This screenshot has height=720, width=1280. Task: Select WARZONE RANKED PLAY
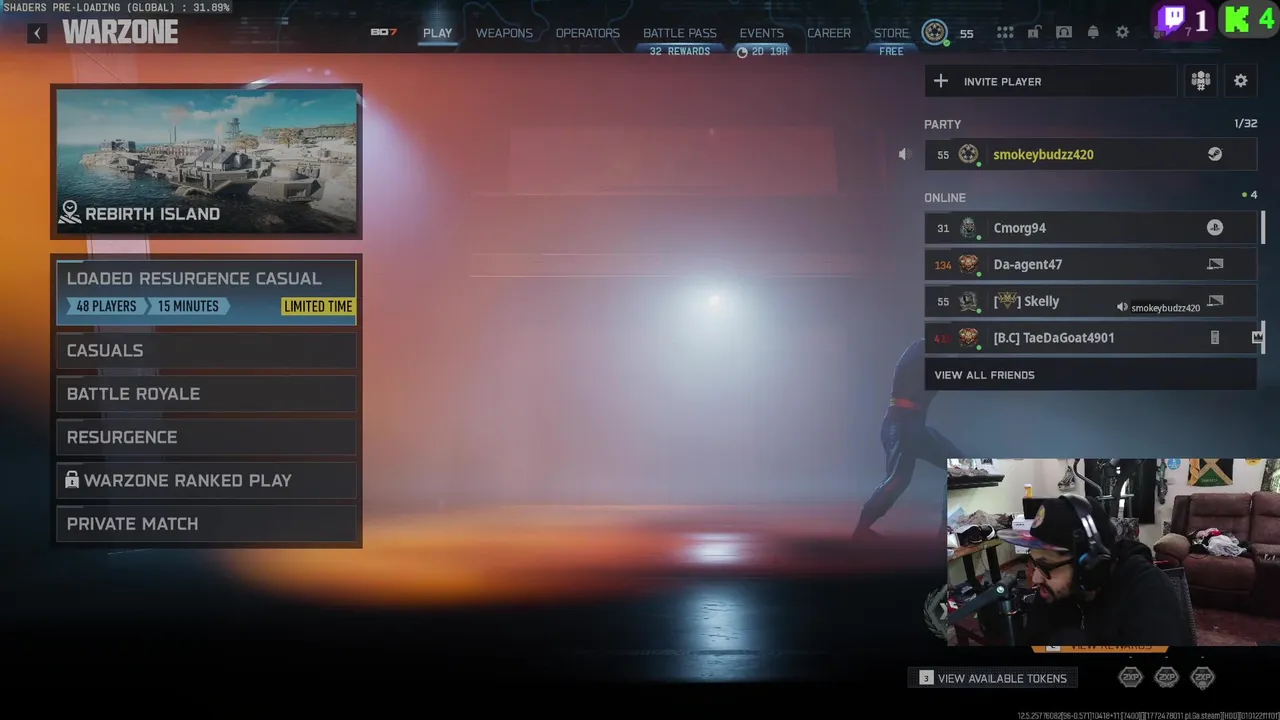[x=207, y=480]
